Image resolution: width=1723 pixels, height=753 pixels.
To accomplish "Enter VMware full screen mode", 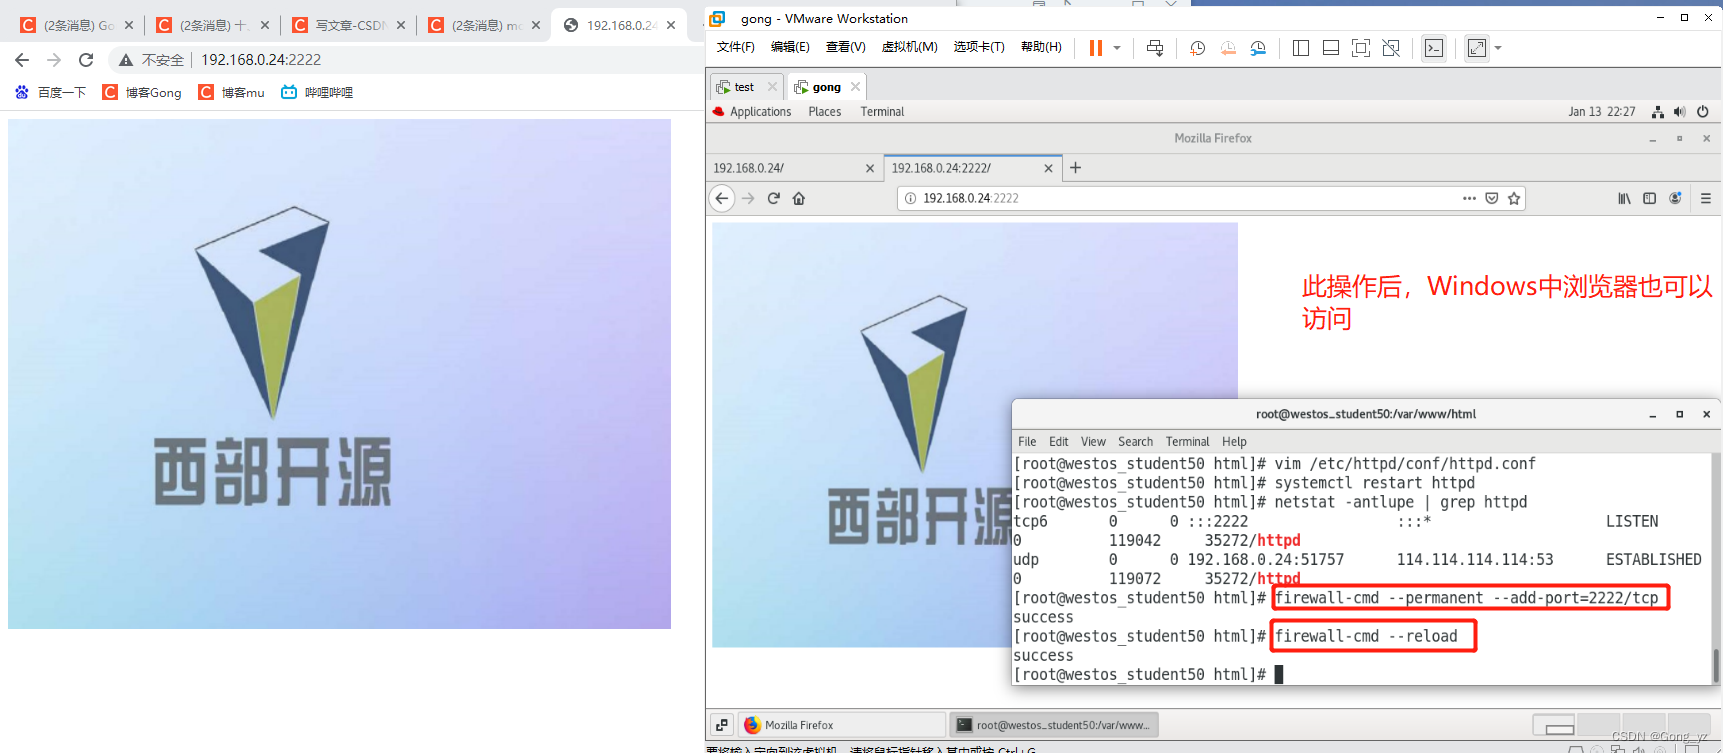I will coord(1361,48).
